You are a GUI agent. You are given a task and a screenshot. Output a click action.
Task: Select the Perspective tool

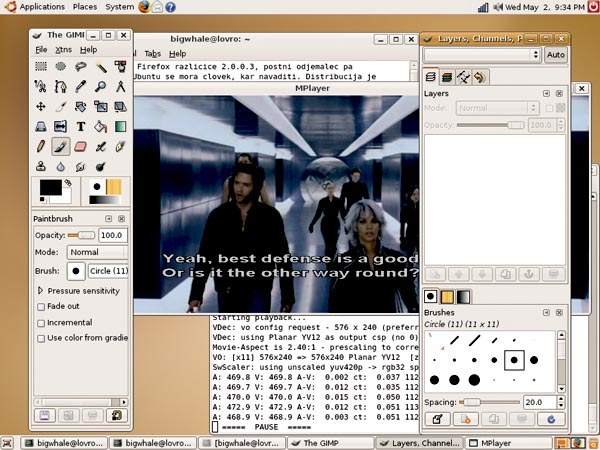coord(41,126)
